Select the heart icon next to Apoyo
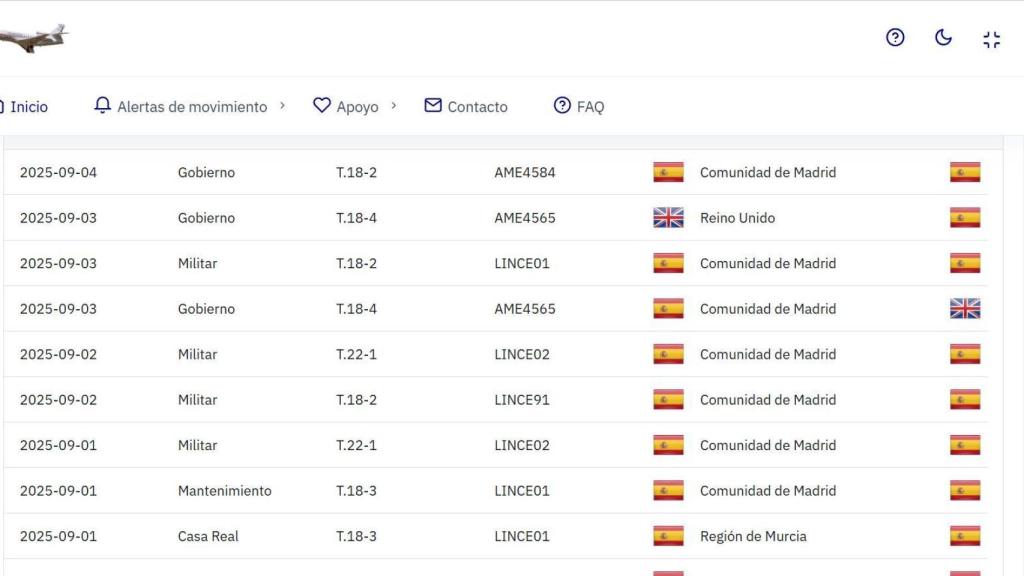Image resolution: width=1024 pixels, height=576 pixels. click(320, 105)
